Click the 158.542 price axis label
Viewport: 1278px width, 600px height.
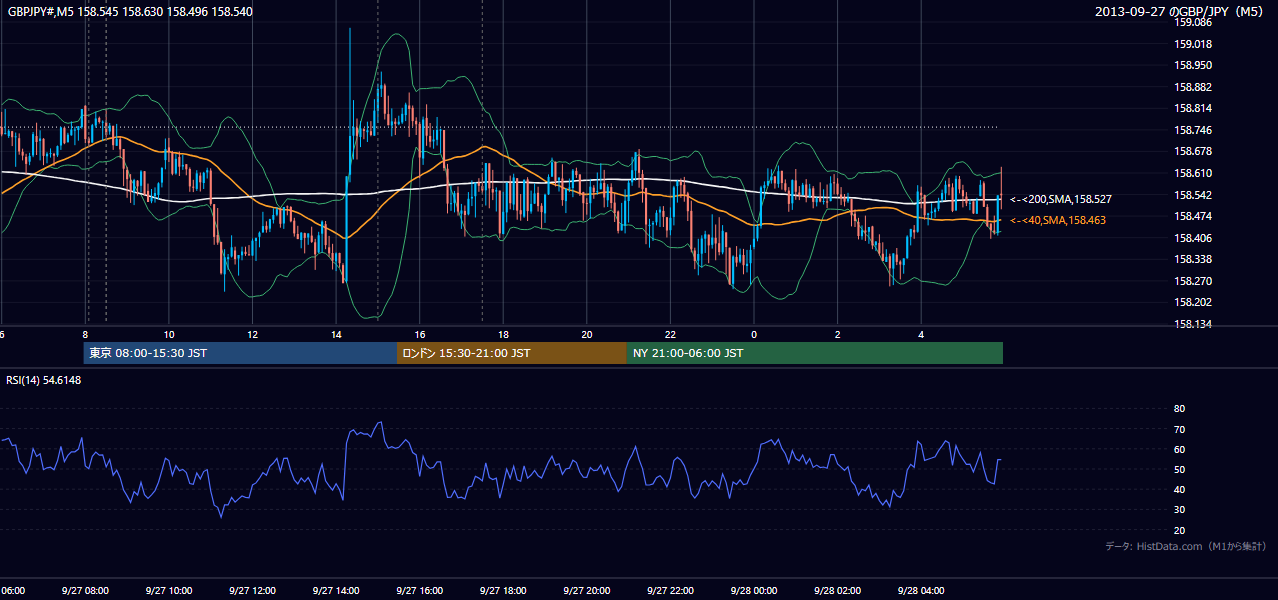pos(1192,195)
